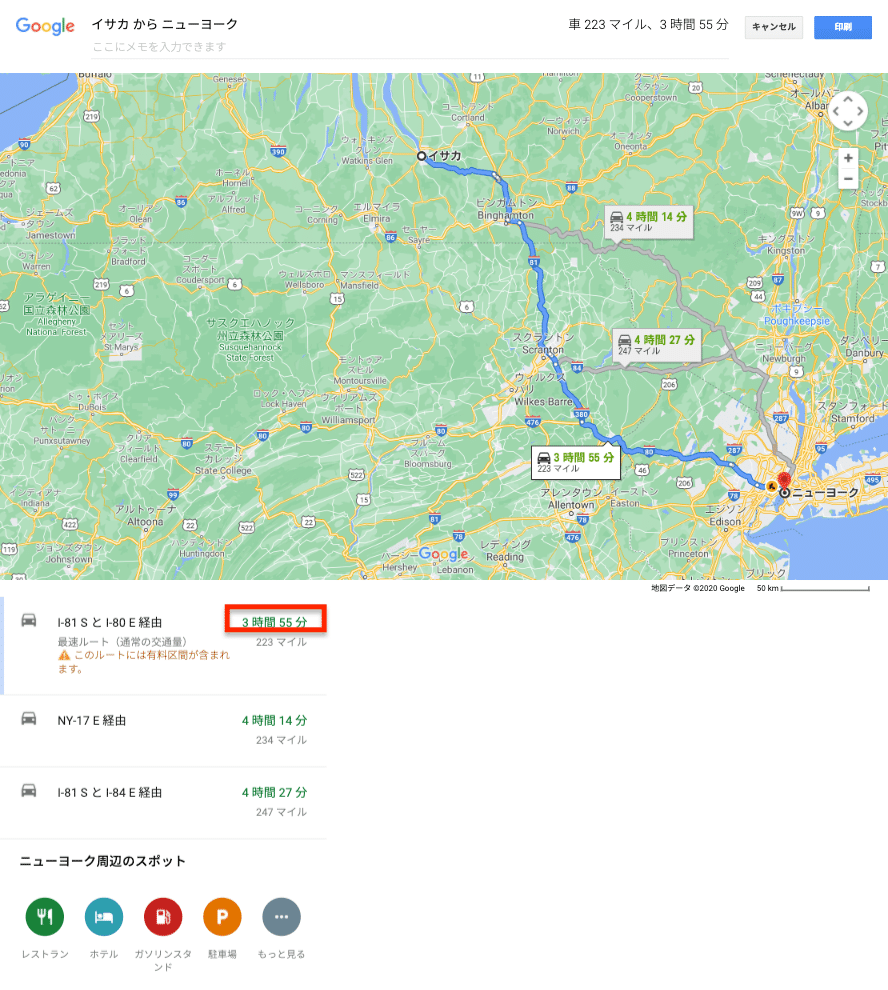The image size is (888, 990).
Task: Click the map pan compass control
Action: point(848,111)
